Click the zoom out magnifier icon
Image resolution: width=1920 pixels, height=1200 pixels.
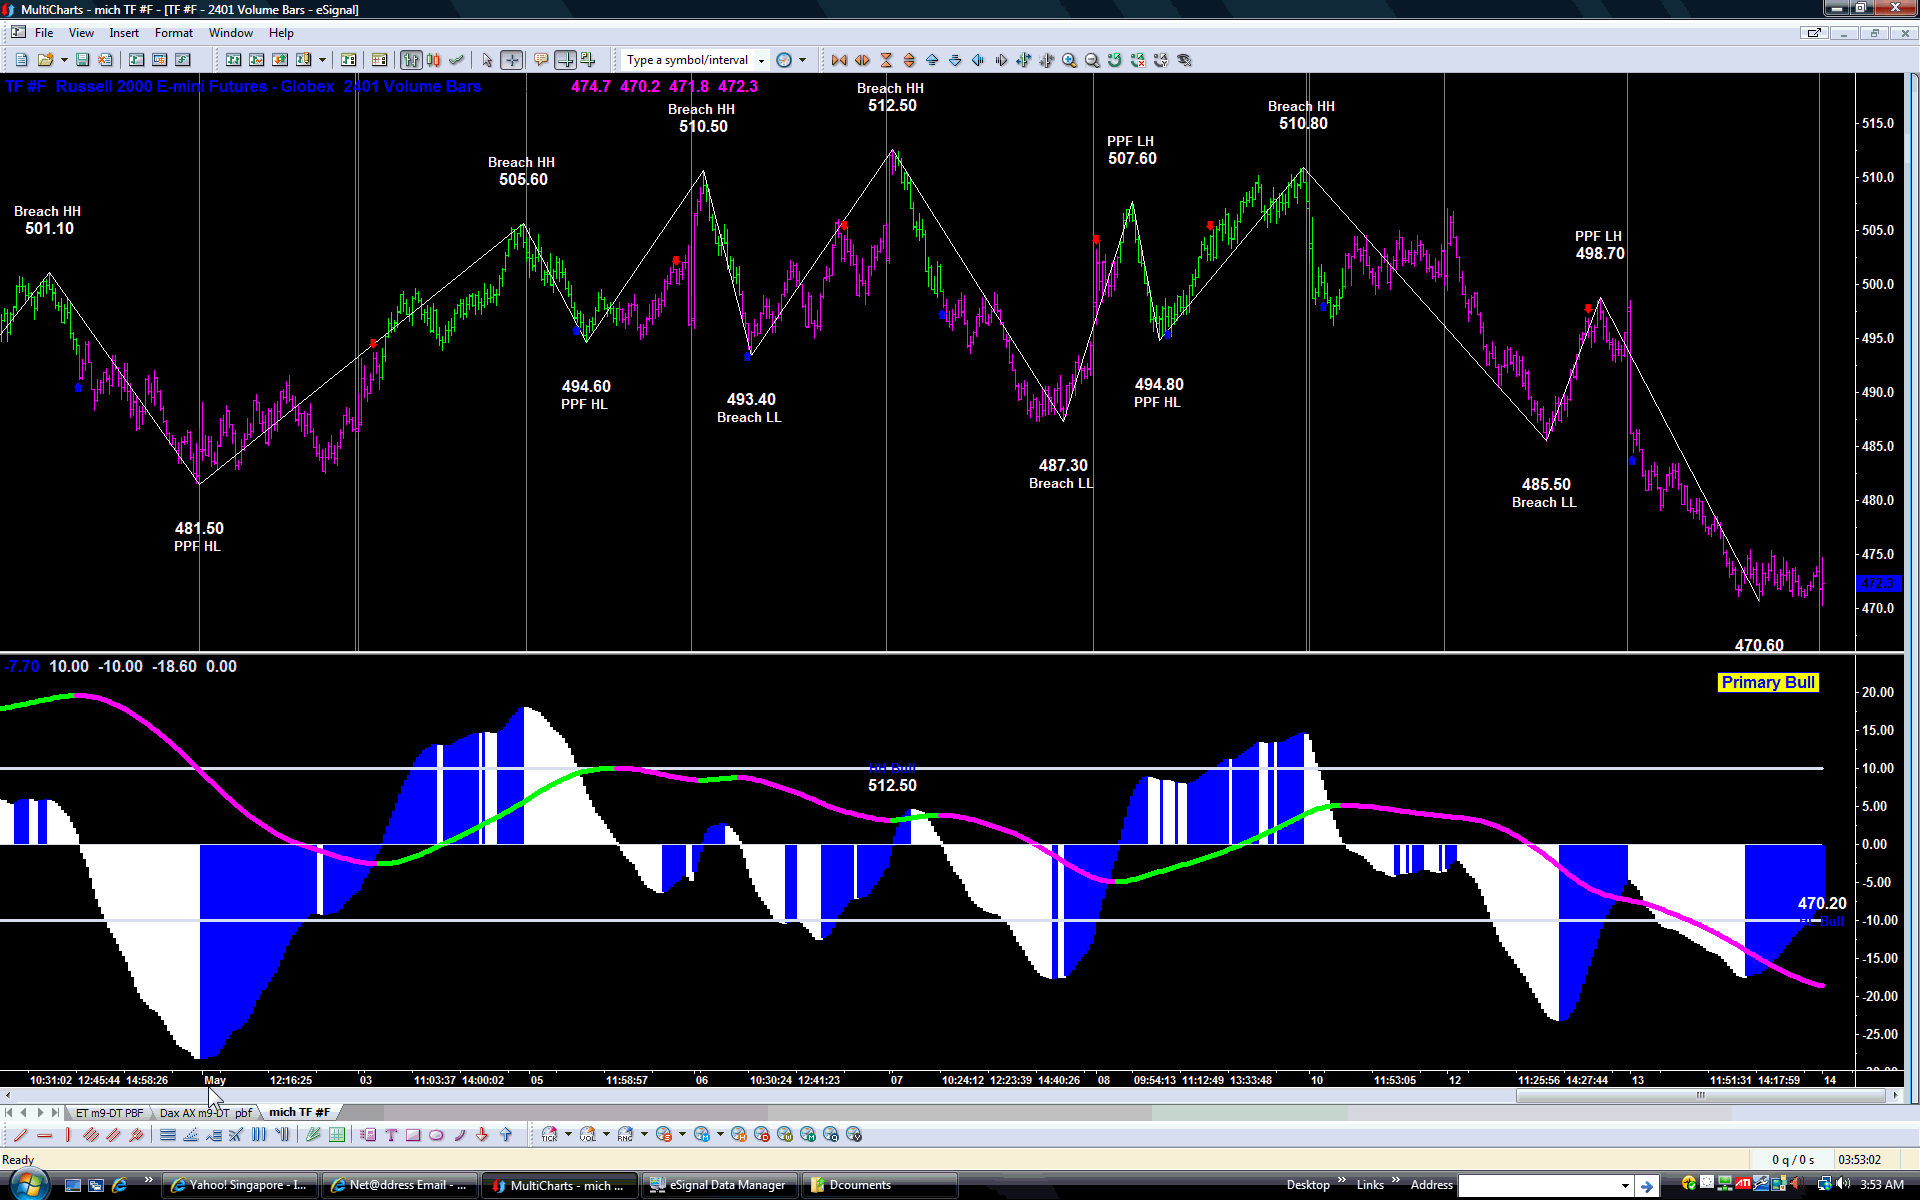(x=1092, y=60)
